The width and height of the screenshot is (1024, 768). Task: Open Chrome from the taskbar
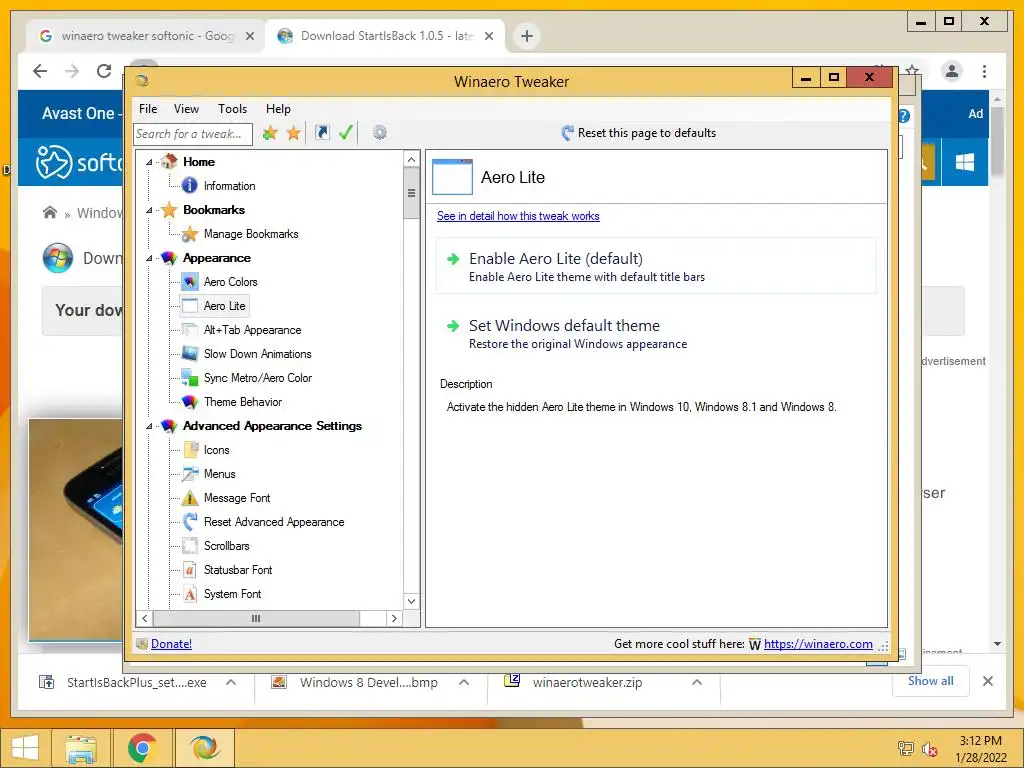pos(142,748)
